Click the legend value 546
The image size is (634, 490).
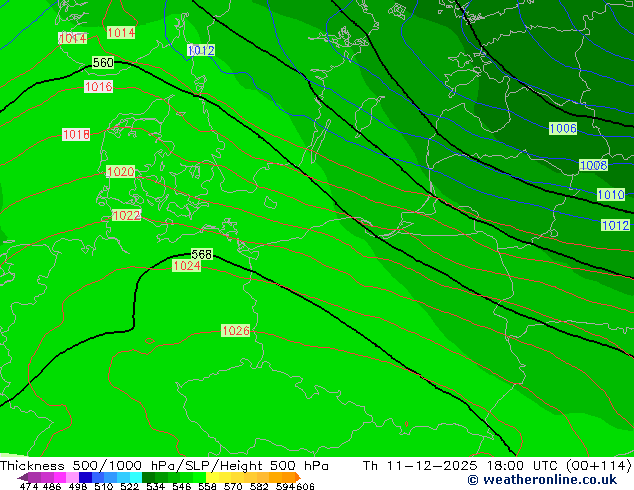[182, 486]
